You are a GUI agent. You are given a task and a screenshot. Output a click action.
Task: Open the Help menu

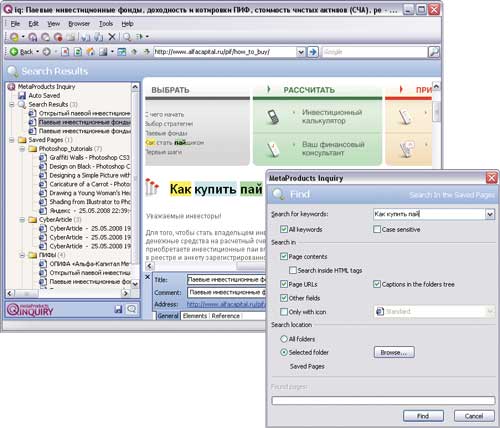[x=127, y=24]
